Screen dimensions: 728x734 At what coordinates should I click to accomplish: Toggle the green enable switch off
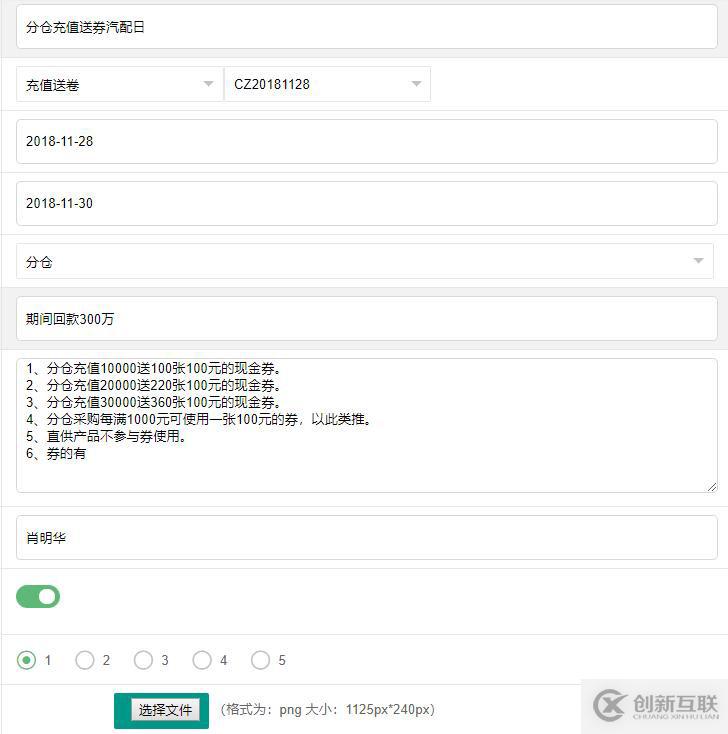[x=38, y=596]
